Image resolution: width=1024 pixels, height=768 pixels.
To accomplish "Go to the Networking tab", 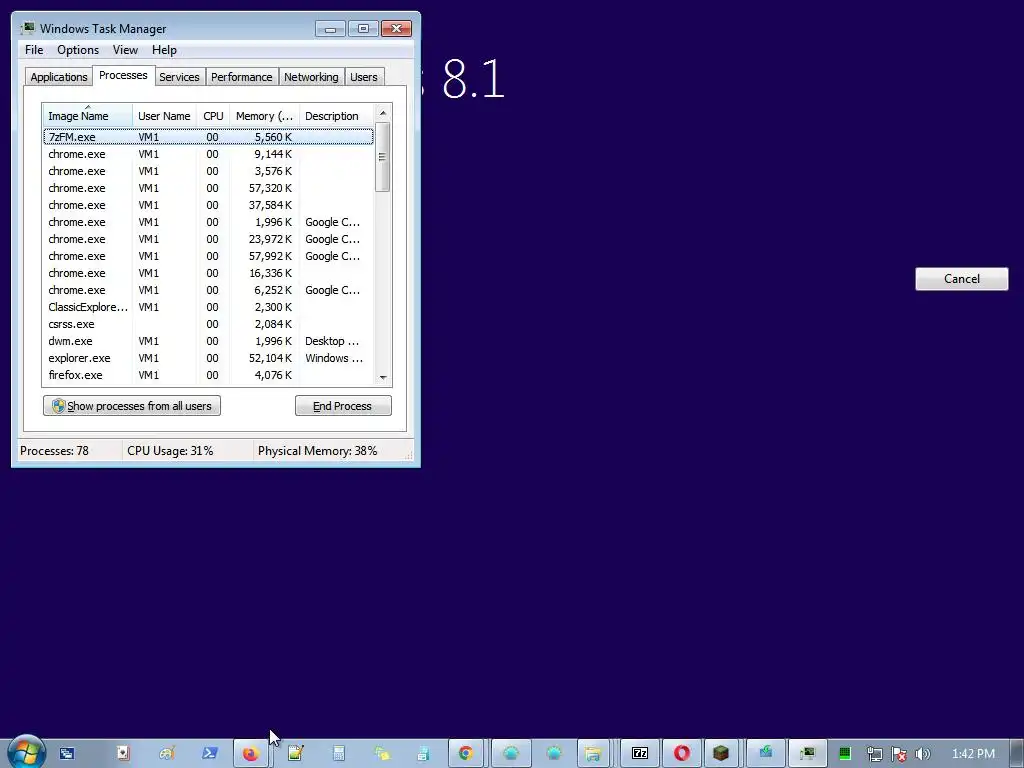I will point(311,77).
